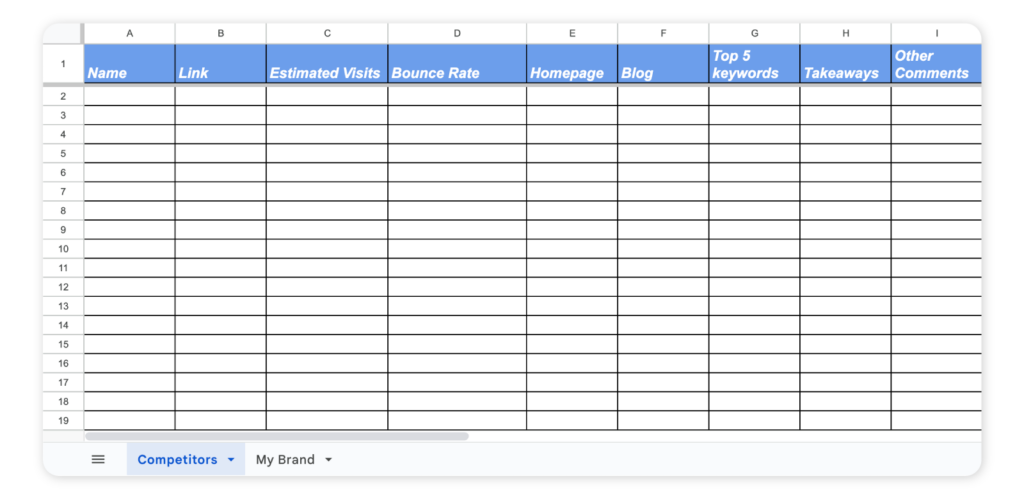Click the Top 5 keywords header cell

[x=754, y=64]
